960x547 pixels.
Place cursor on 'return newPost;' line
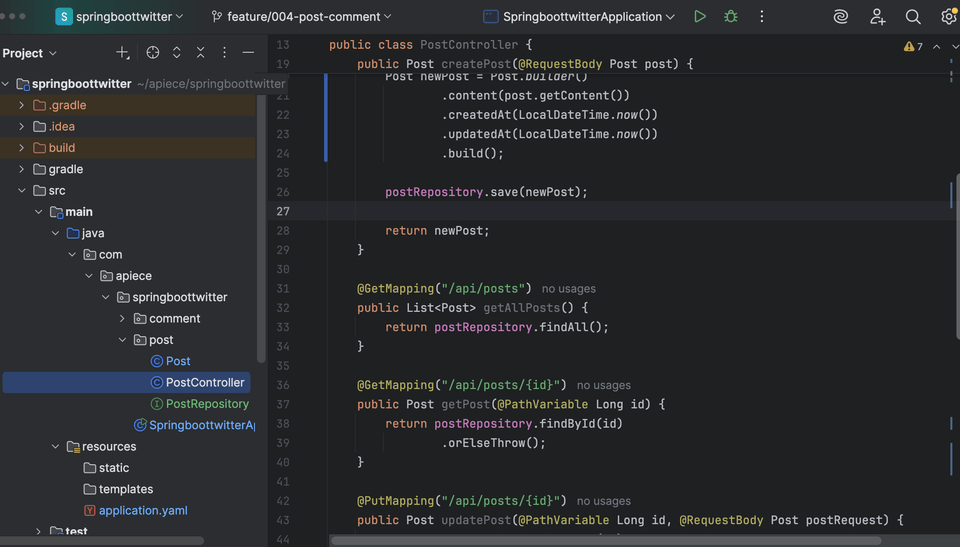(x=437, y=231)
